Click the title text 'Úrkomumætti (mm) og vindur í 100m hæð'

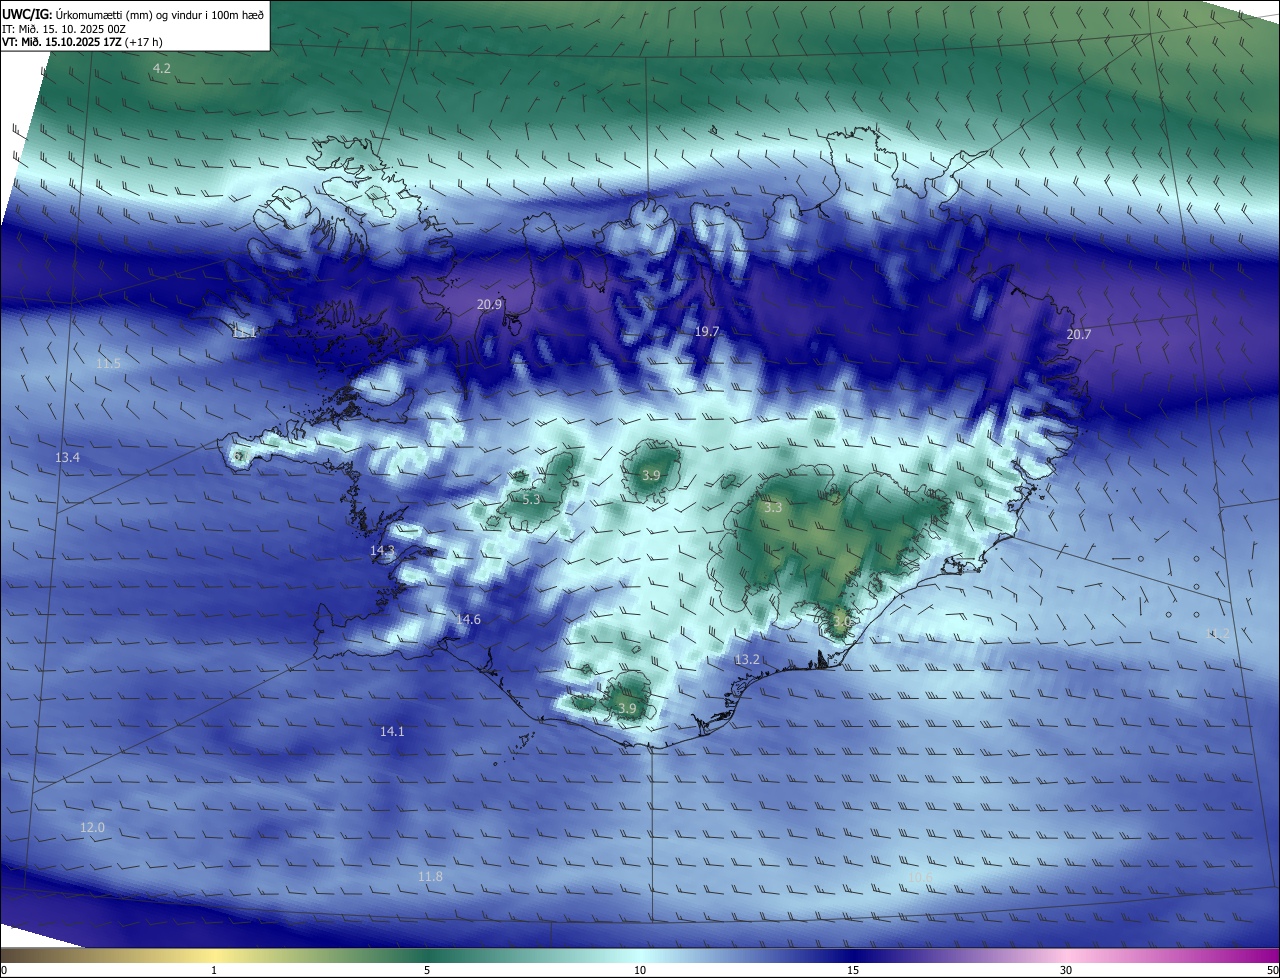(x=160, y=15)
